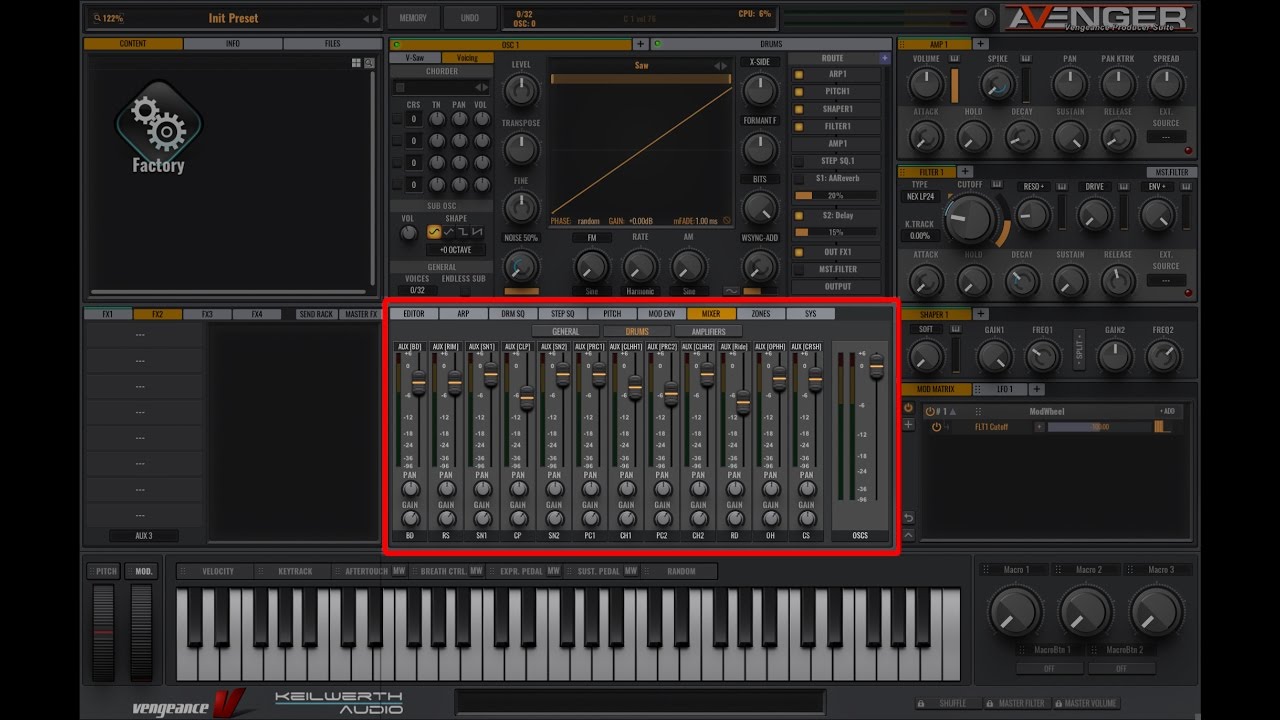Viewport: 1280px width, 720px height.
Task: Toggle PITCH1 route enable box
Action: pos(799,92)
